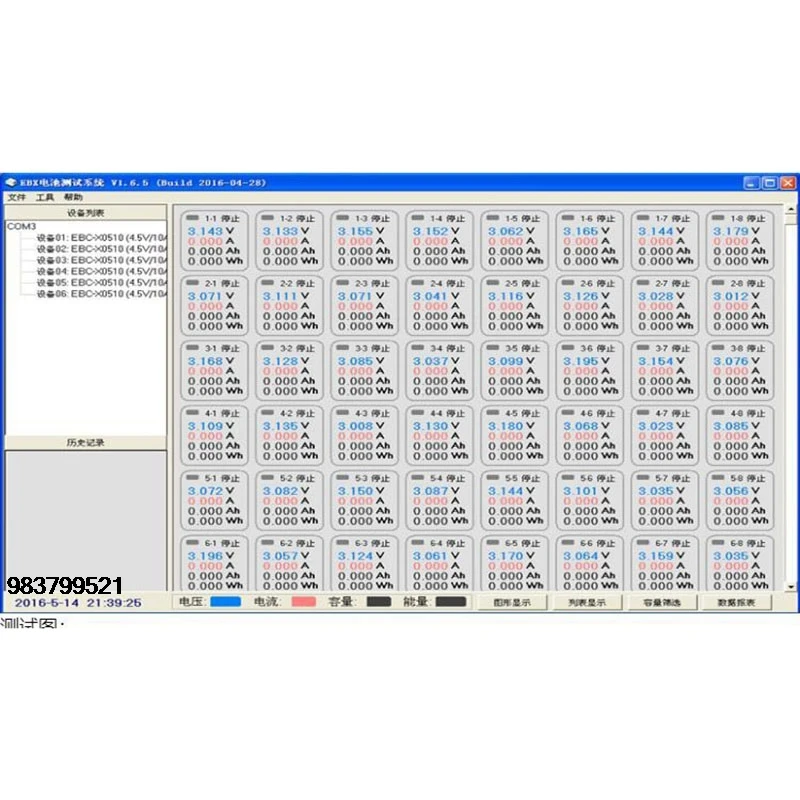Click the status indicator of channel 5-8

coord(718,478)
